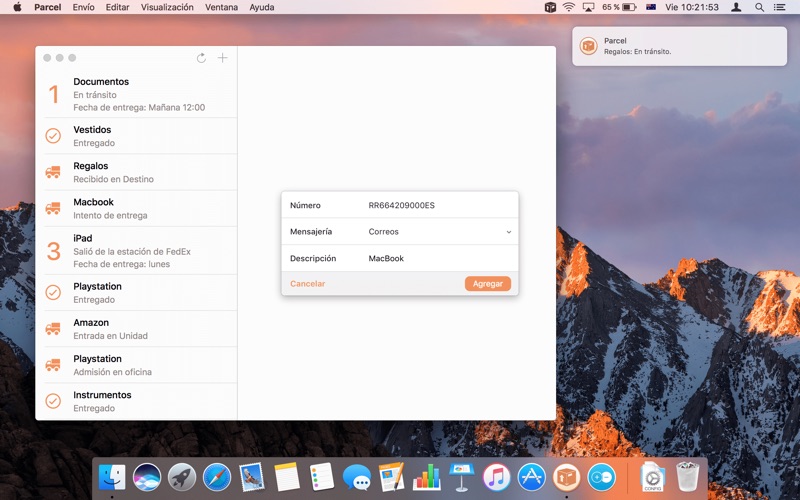
Task: Open Reminders from the Dock
Action: tap(322, 478)
